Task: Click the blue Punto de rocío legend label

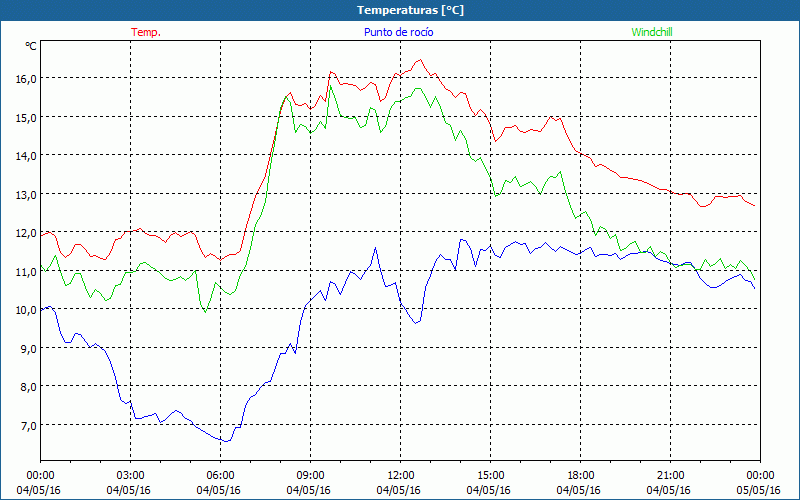Action: [398, 32]
